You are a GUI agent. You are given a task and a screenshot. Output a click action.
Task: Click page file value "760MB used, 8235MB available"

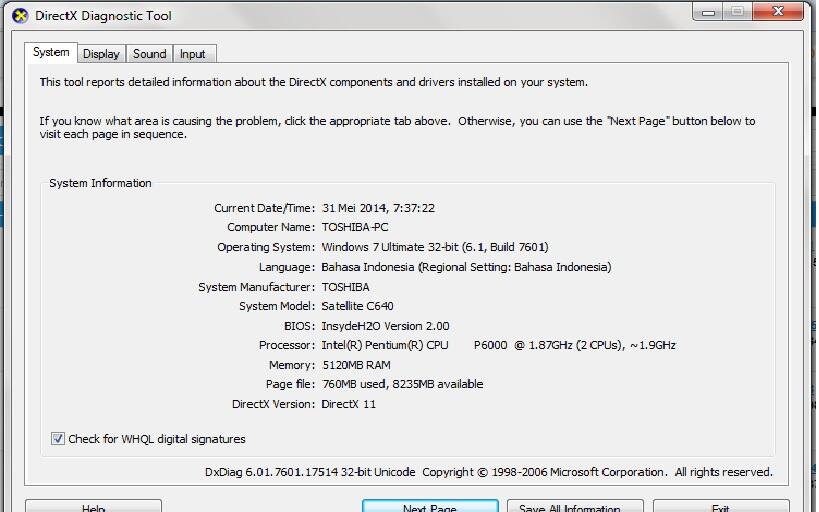click(x=403, y=385)
